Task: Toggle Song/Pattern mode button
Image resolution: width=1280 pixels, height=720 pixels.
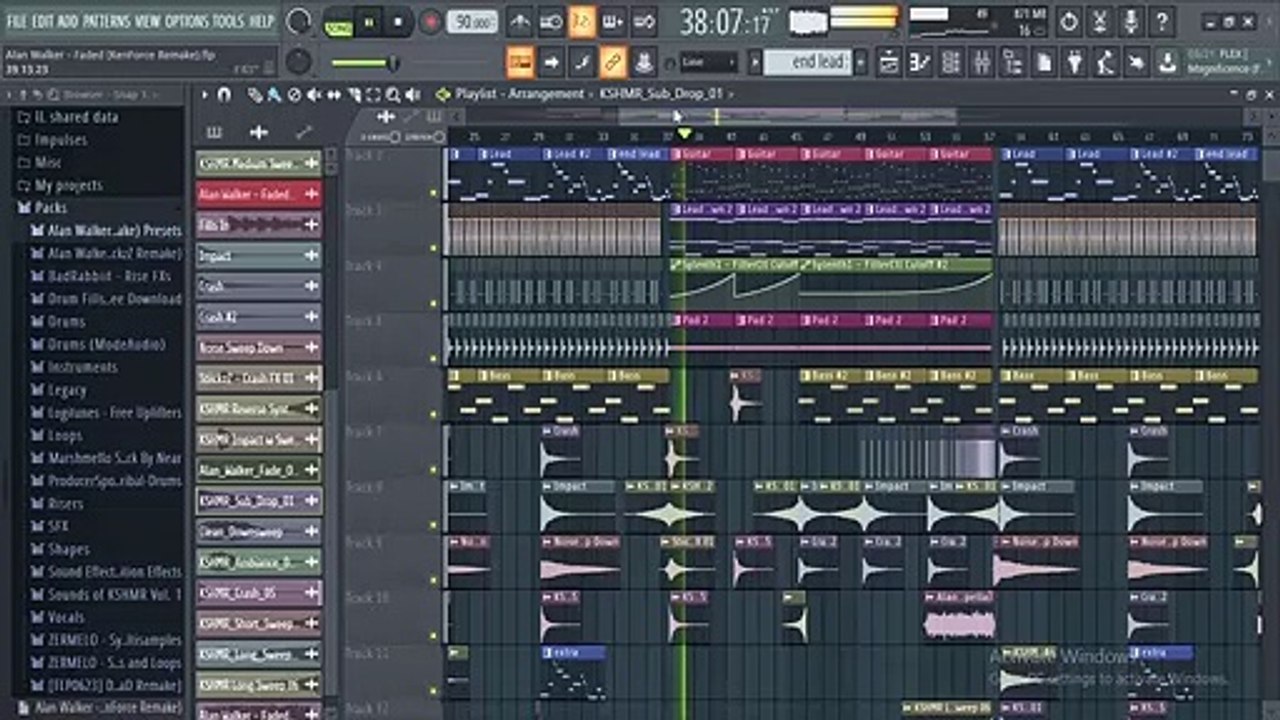Action: tap(338, 22)
